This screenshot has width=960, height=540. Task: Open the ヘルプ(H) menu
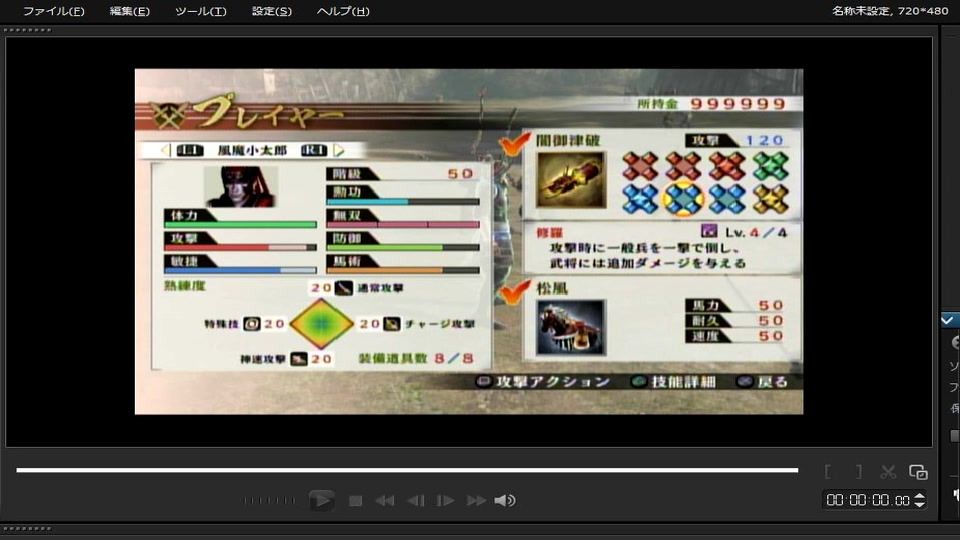pyautogui.click(x=343, y=11)
